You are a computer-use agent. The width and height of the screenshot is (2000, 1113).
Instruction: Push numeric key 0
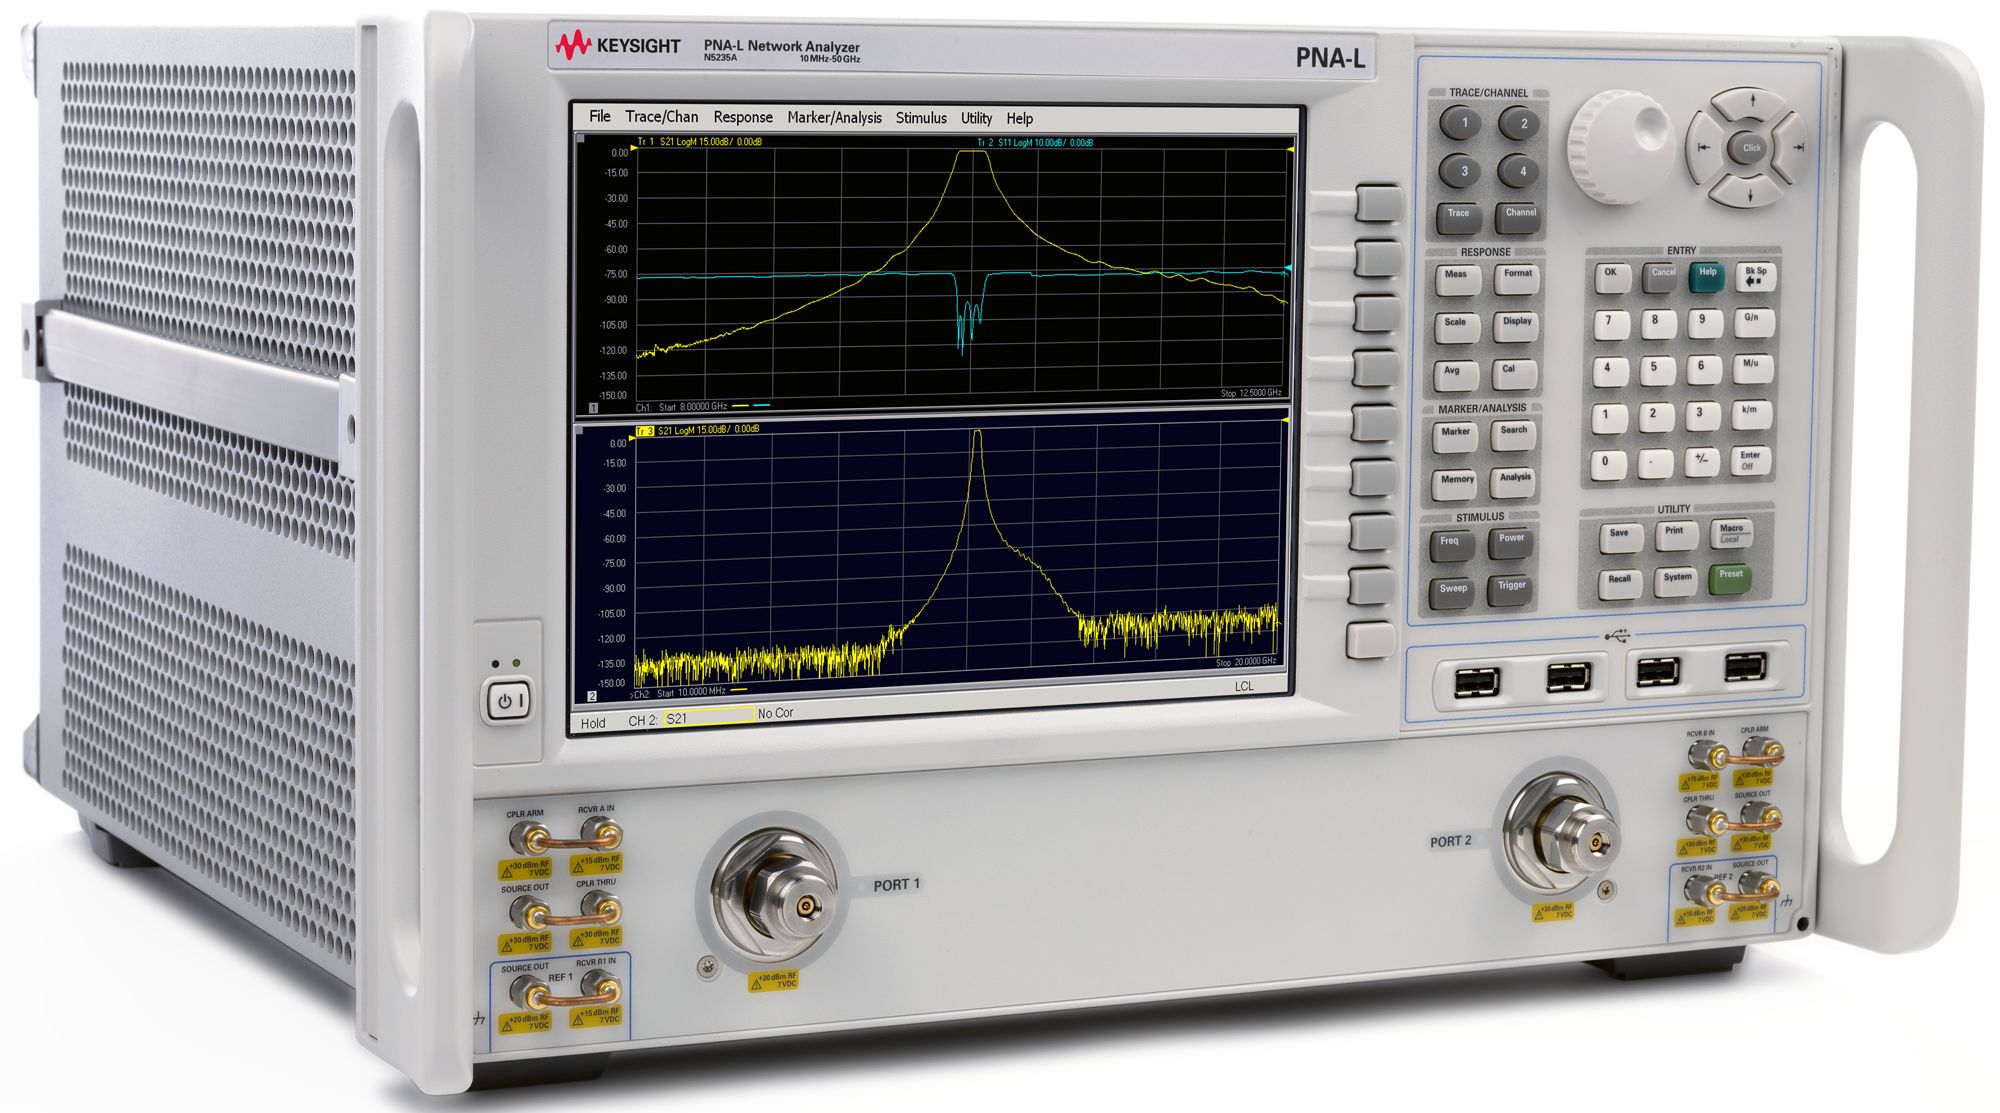tap(1606, 464)
